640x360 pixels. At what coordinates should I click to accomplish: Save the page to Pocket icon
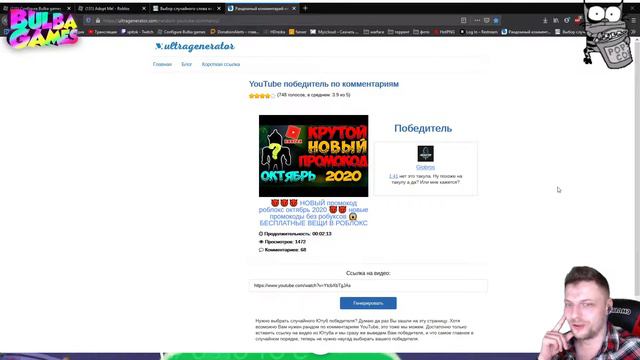(487, 20)
